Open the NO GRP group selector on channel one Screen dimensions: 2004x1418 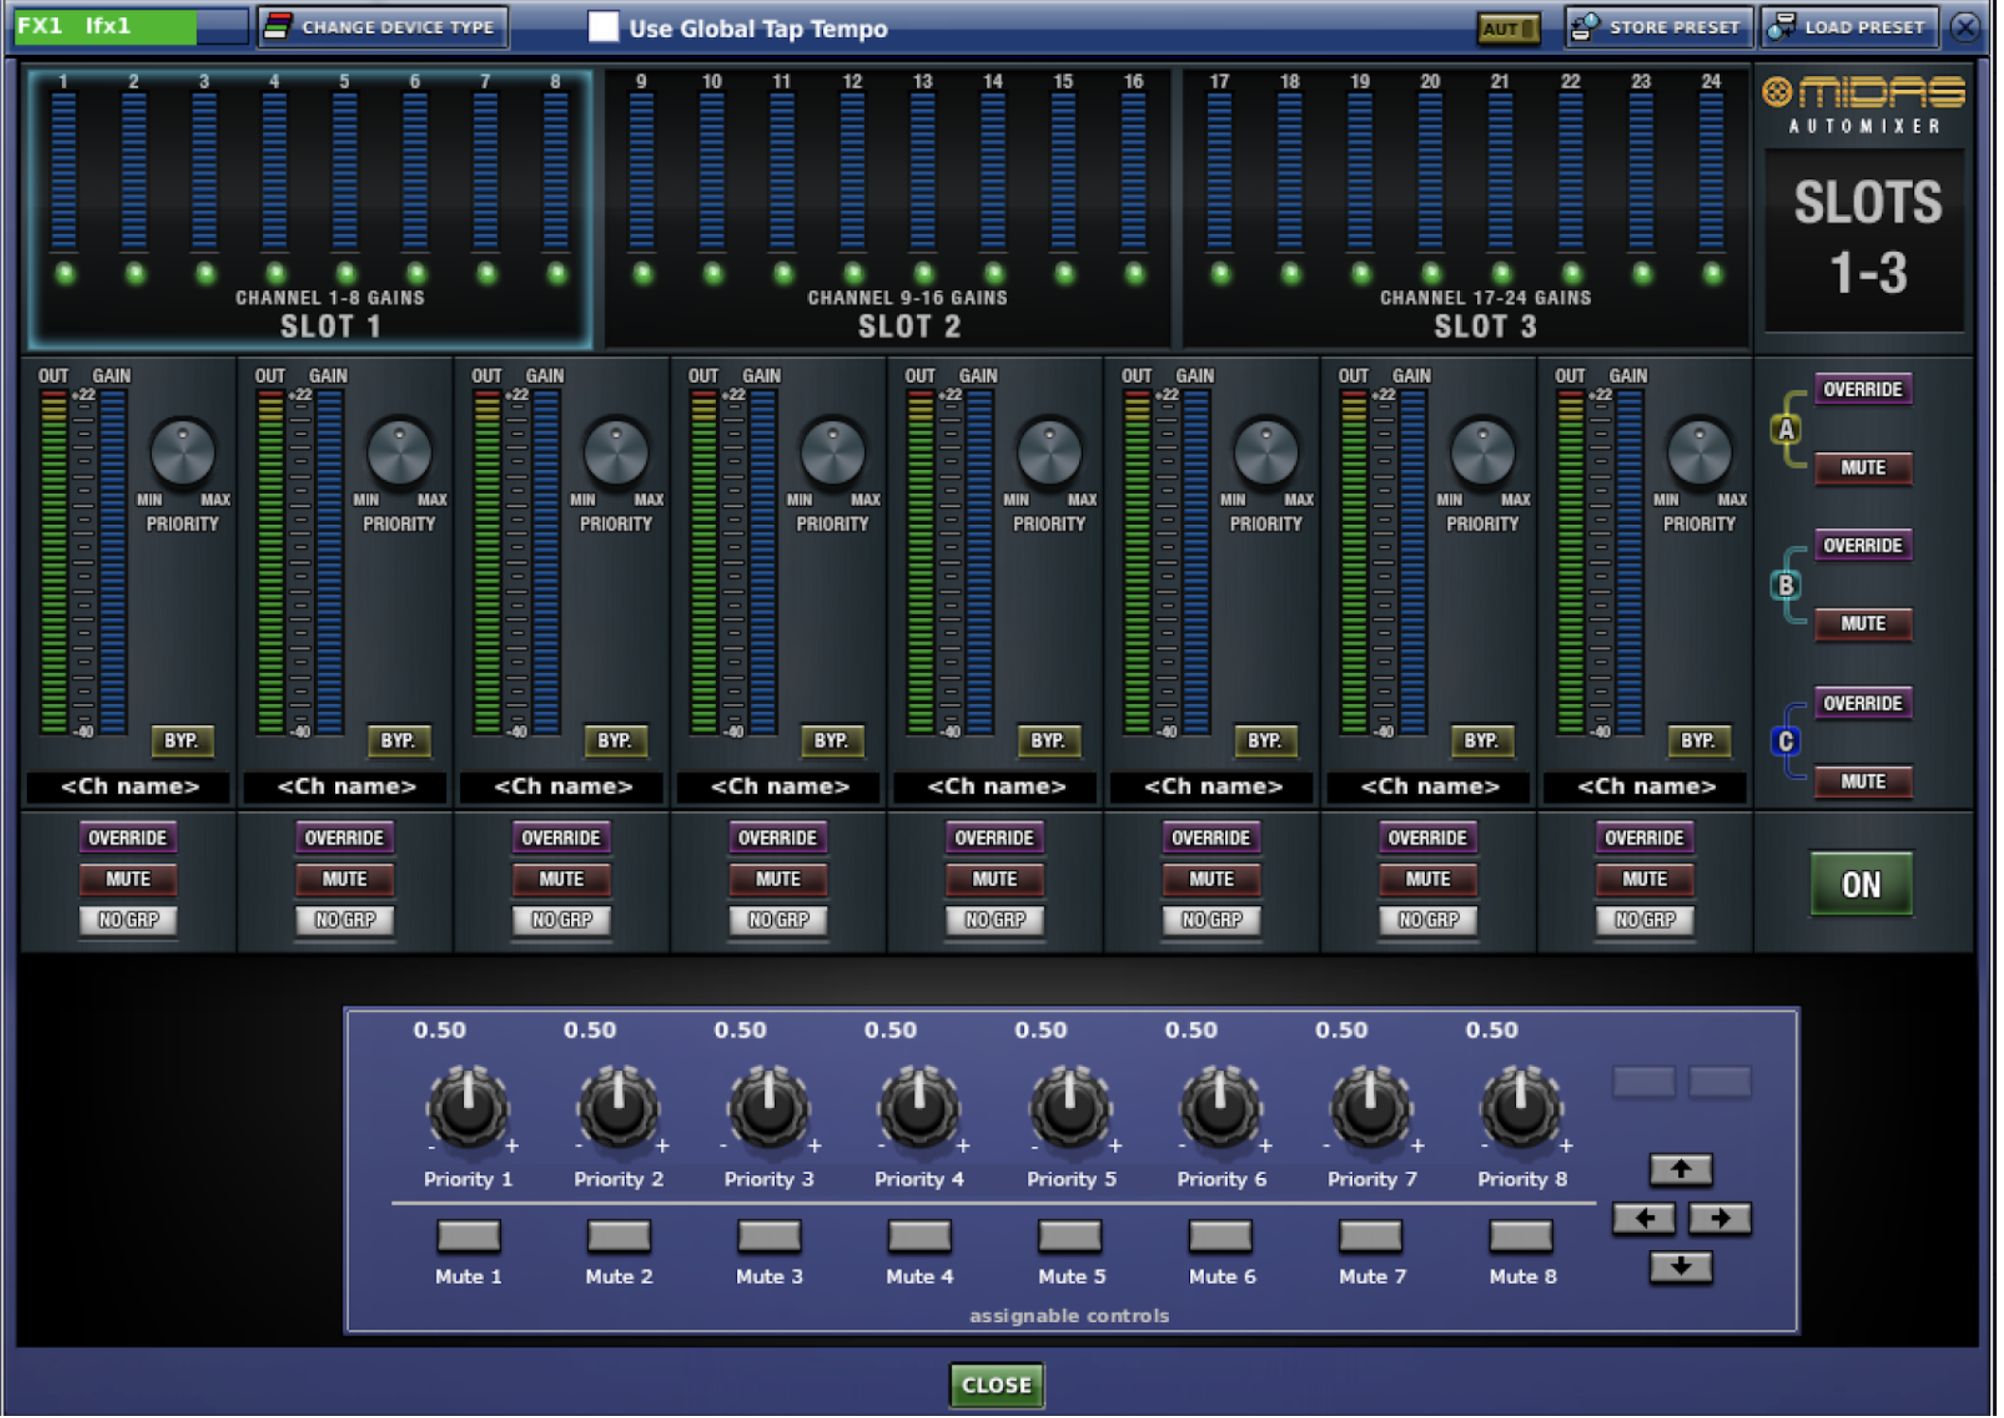(x=127, y=920)
